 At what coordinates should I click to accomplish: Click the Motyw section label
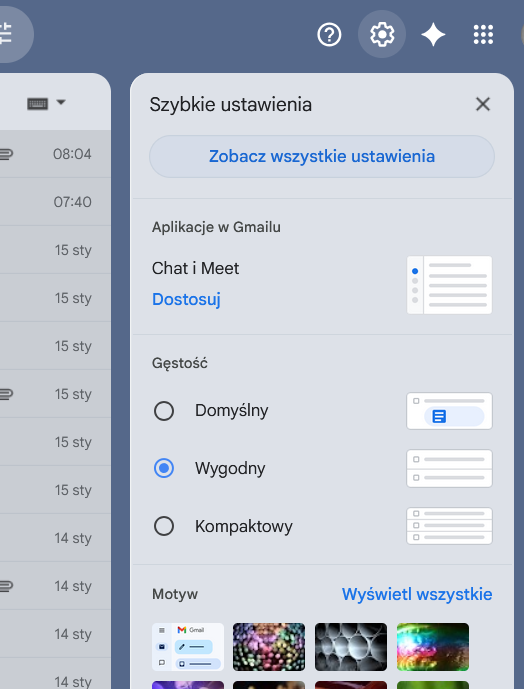175,594
